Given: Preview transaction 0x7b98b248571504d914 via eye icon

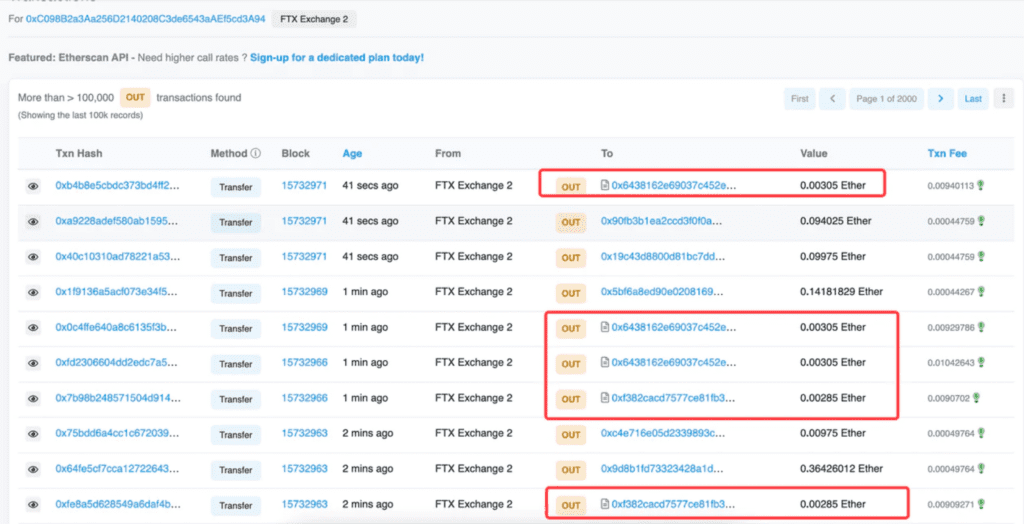Looking at the screenshot, I should [33, 398].
